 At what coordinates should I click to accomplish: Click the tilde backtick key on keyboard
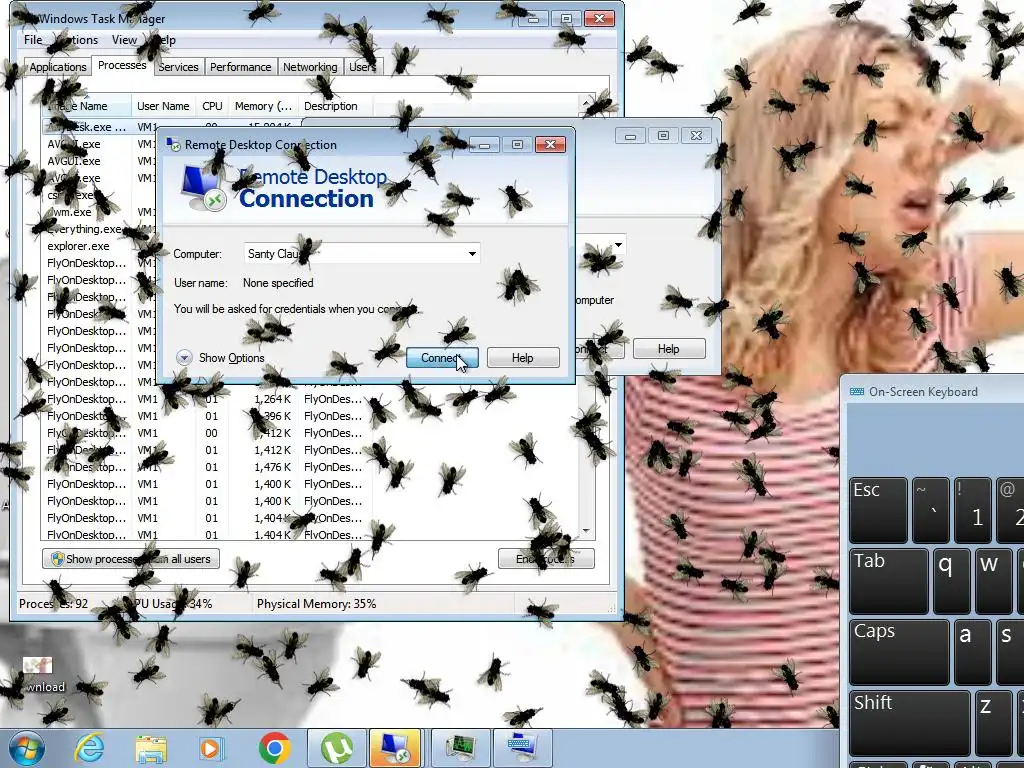click(x=931, y=510)
